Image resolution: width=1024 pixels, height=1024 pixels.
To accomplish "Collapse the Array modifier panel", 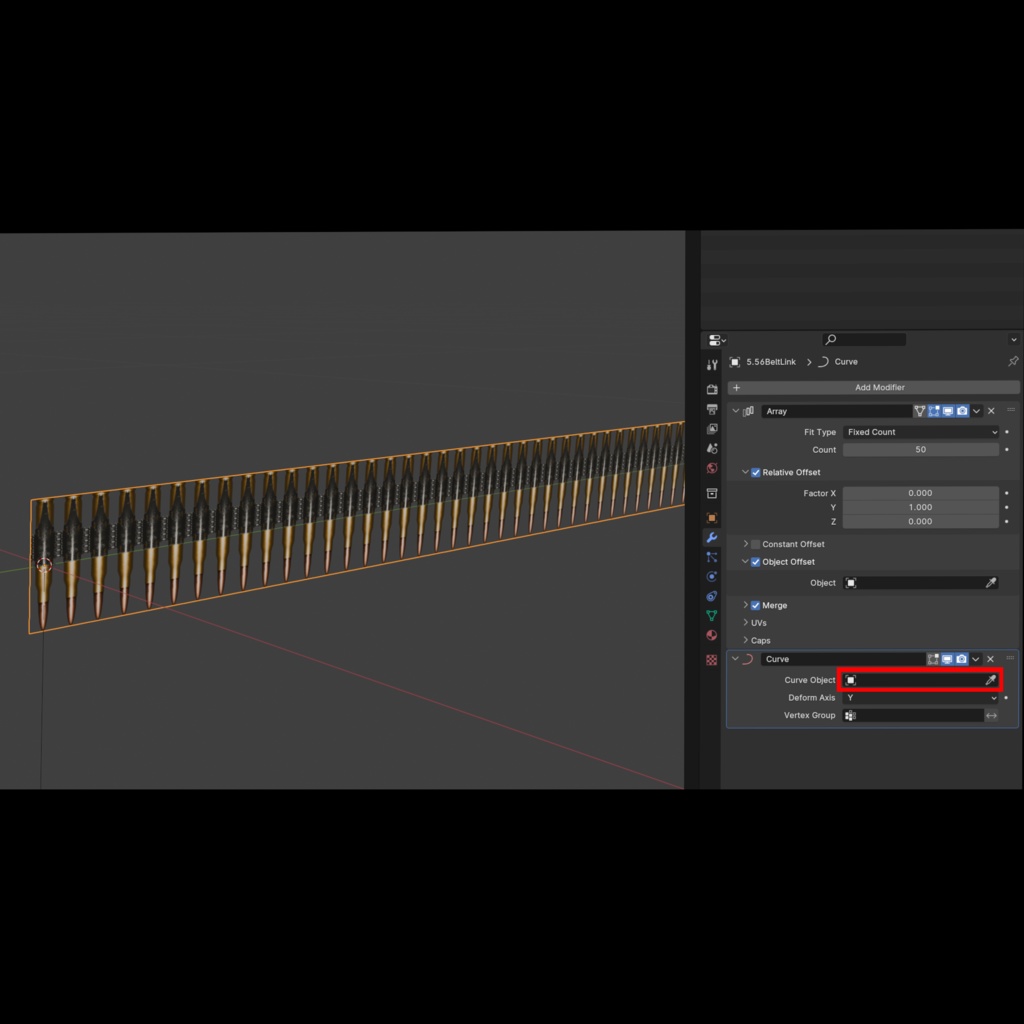I will point(735,411).
